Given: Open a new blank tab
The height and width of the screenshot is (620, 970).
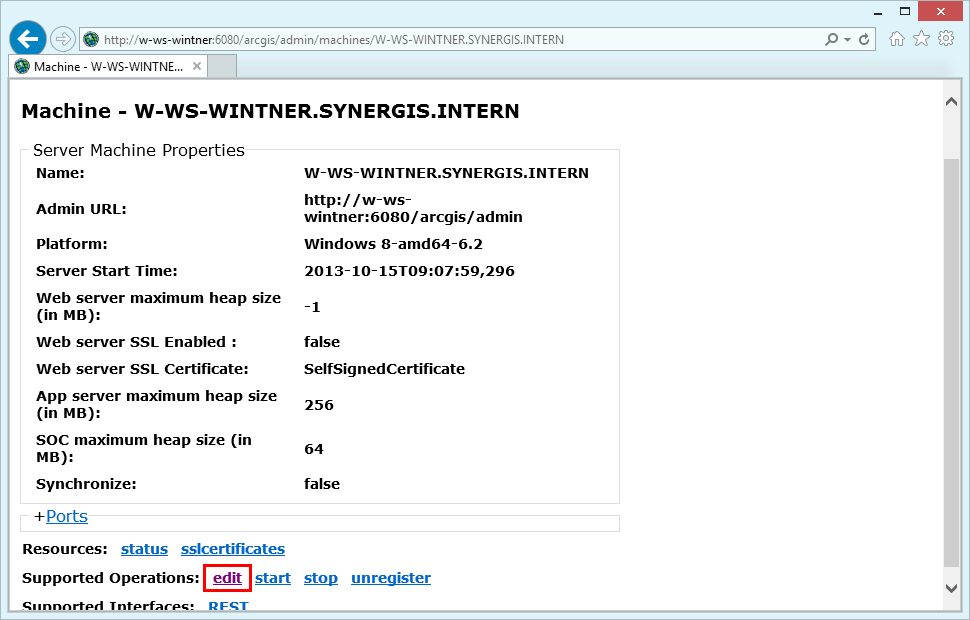Looking at the screenshot, I should [222, 66].
